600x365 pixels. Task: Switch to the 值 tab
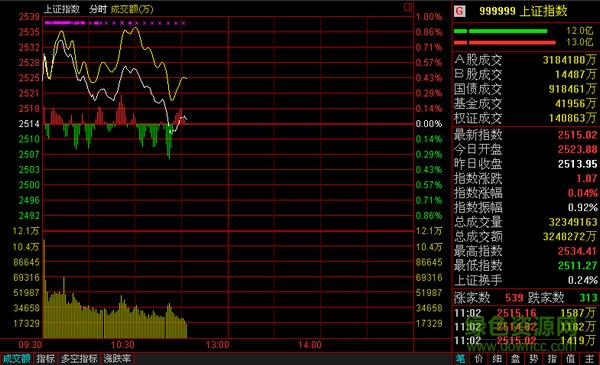click(x=571, y=358)
